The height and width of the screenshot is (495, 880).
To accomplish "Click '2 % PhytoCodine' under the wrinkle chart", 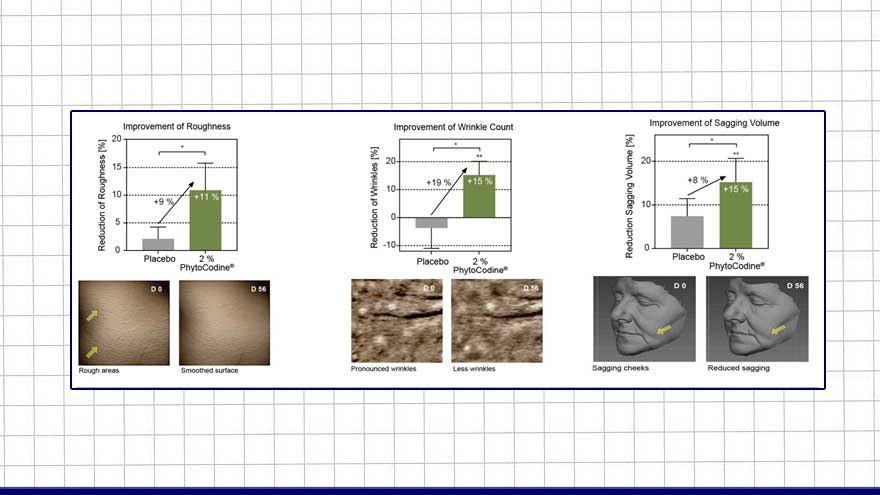I will tap(480, 266).
